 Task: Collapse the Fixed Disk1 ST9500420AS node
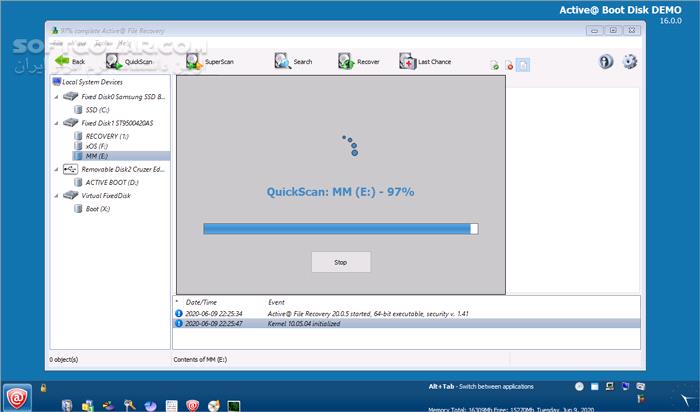pos(56,123)
